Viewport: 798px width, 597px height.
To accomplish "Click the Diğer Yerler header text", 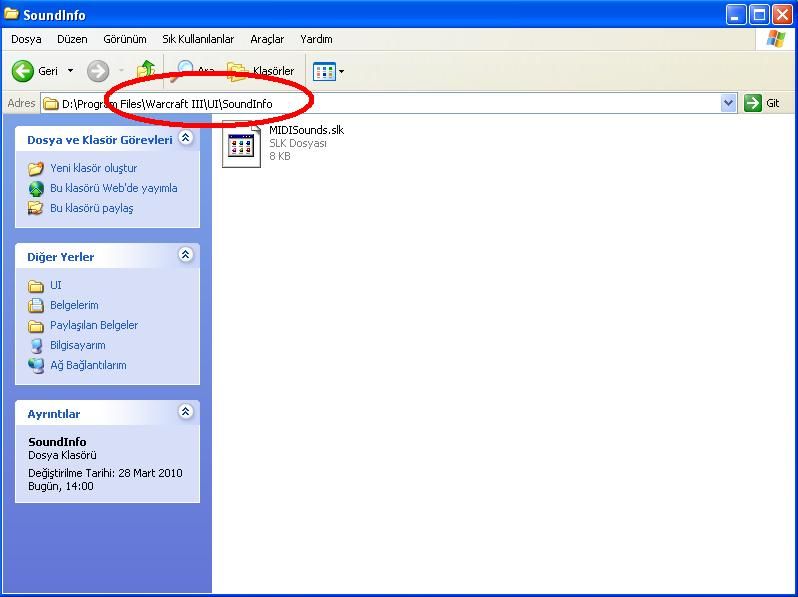I will (x=61, y=257).
